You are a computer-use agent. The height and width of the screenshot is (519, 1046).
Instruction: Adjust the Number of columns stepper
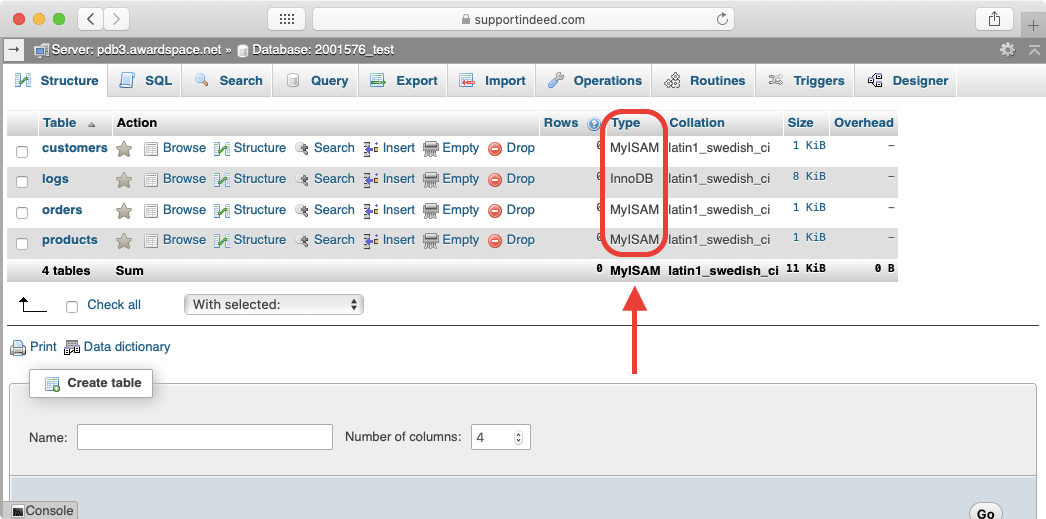pyautogui.click(x=518, y=437)
